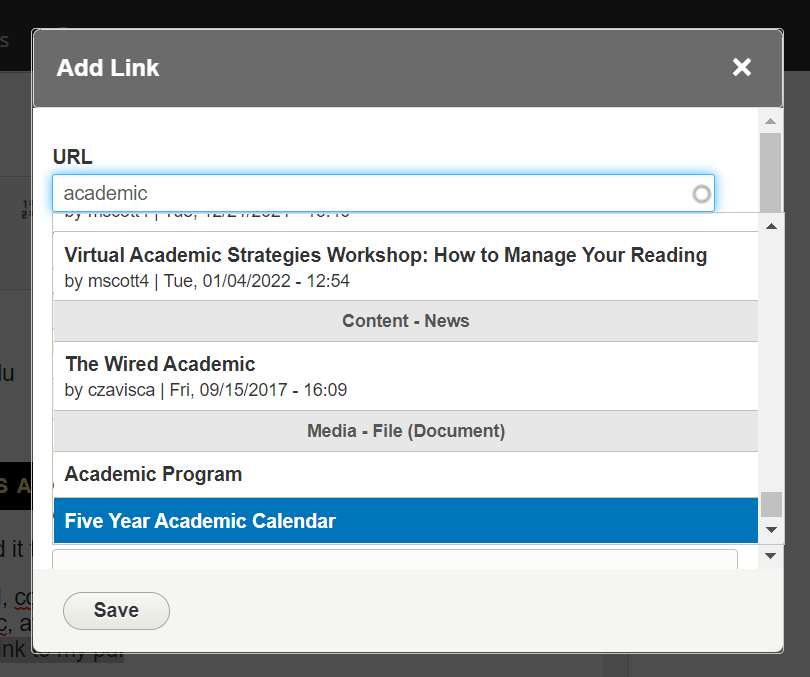The image size is (810, 677).
Task: Click the dialog scrollbar up arrow
Action: (770, 122)
